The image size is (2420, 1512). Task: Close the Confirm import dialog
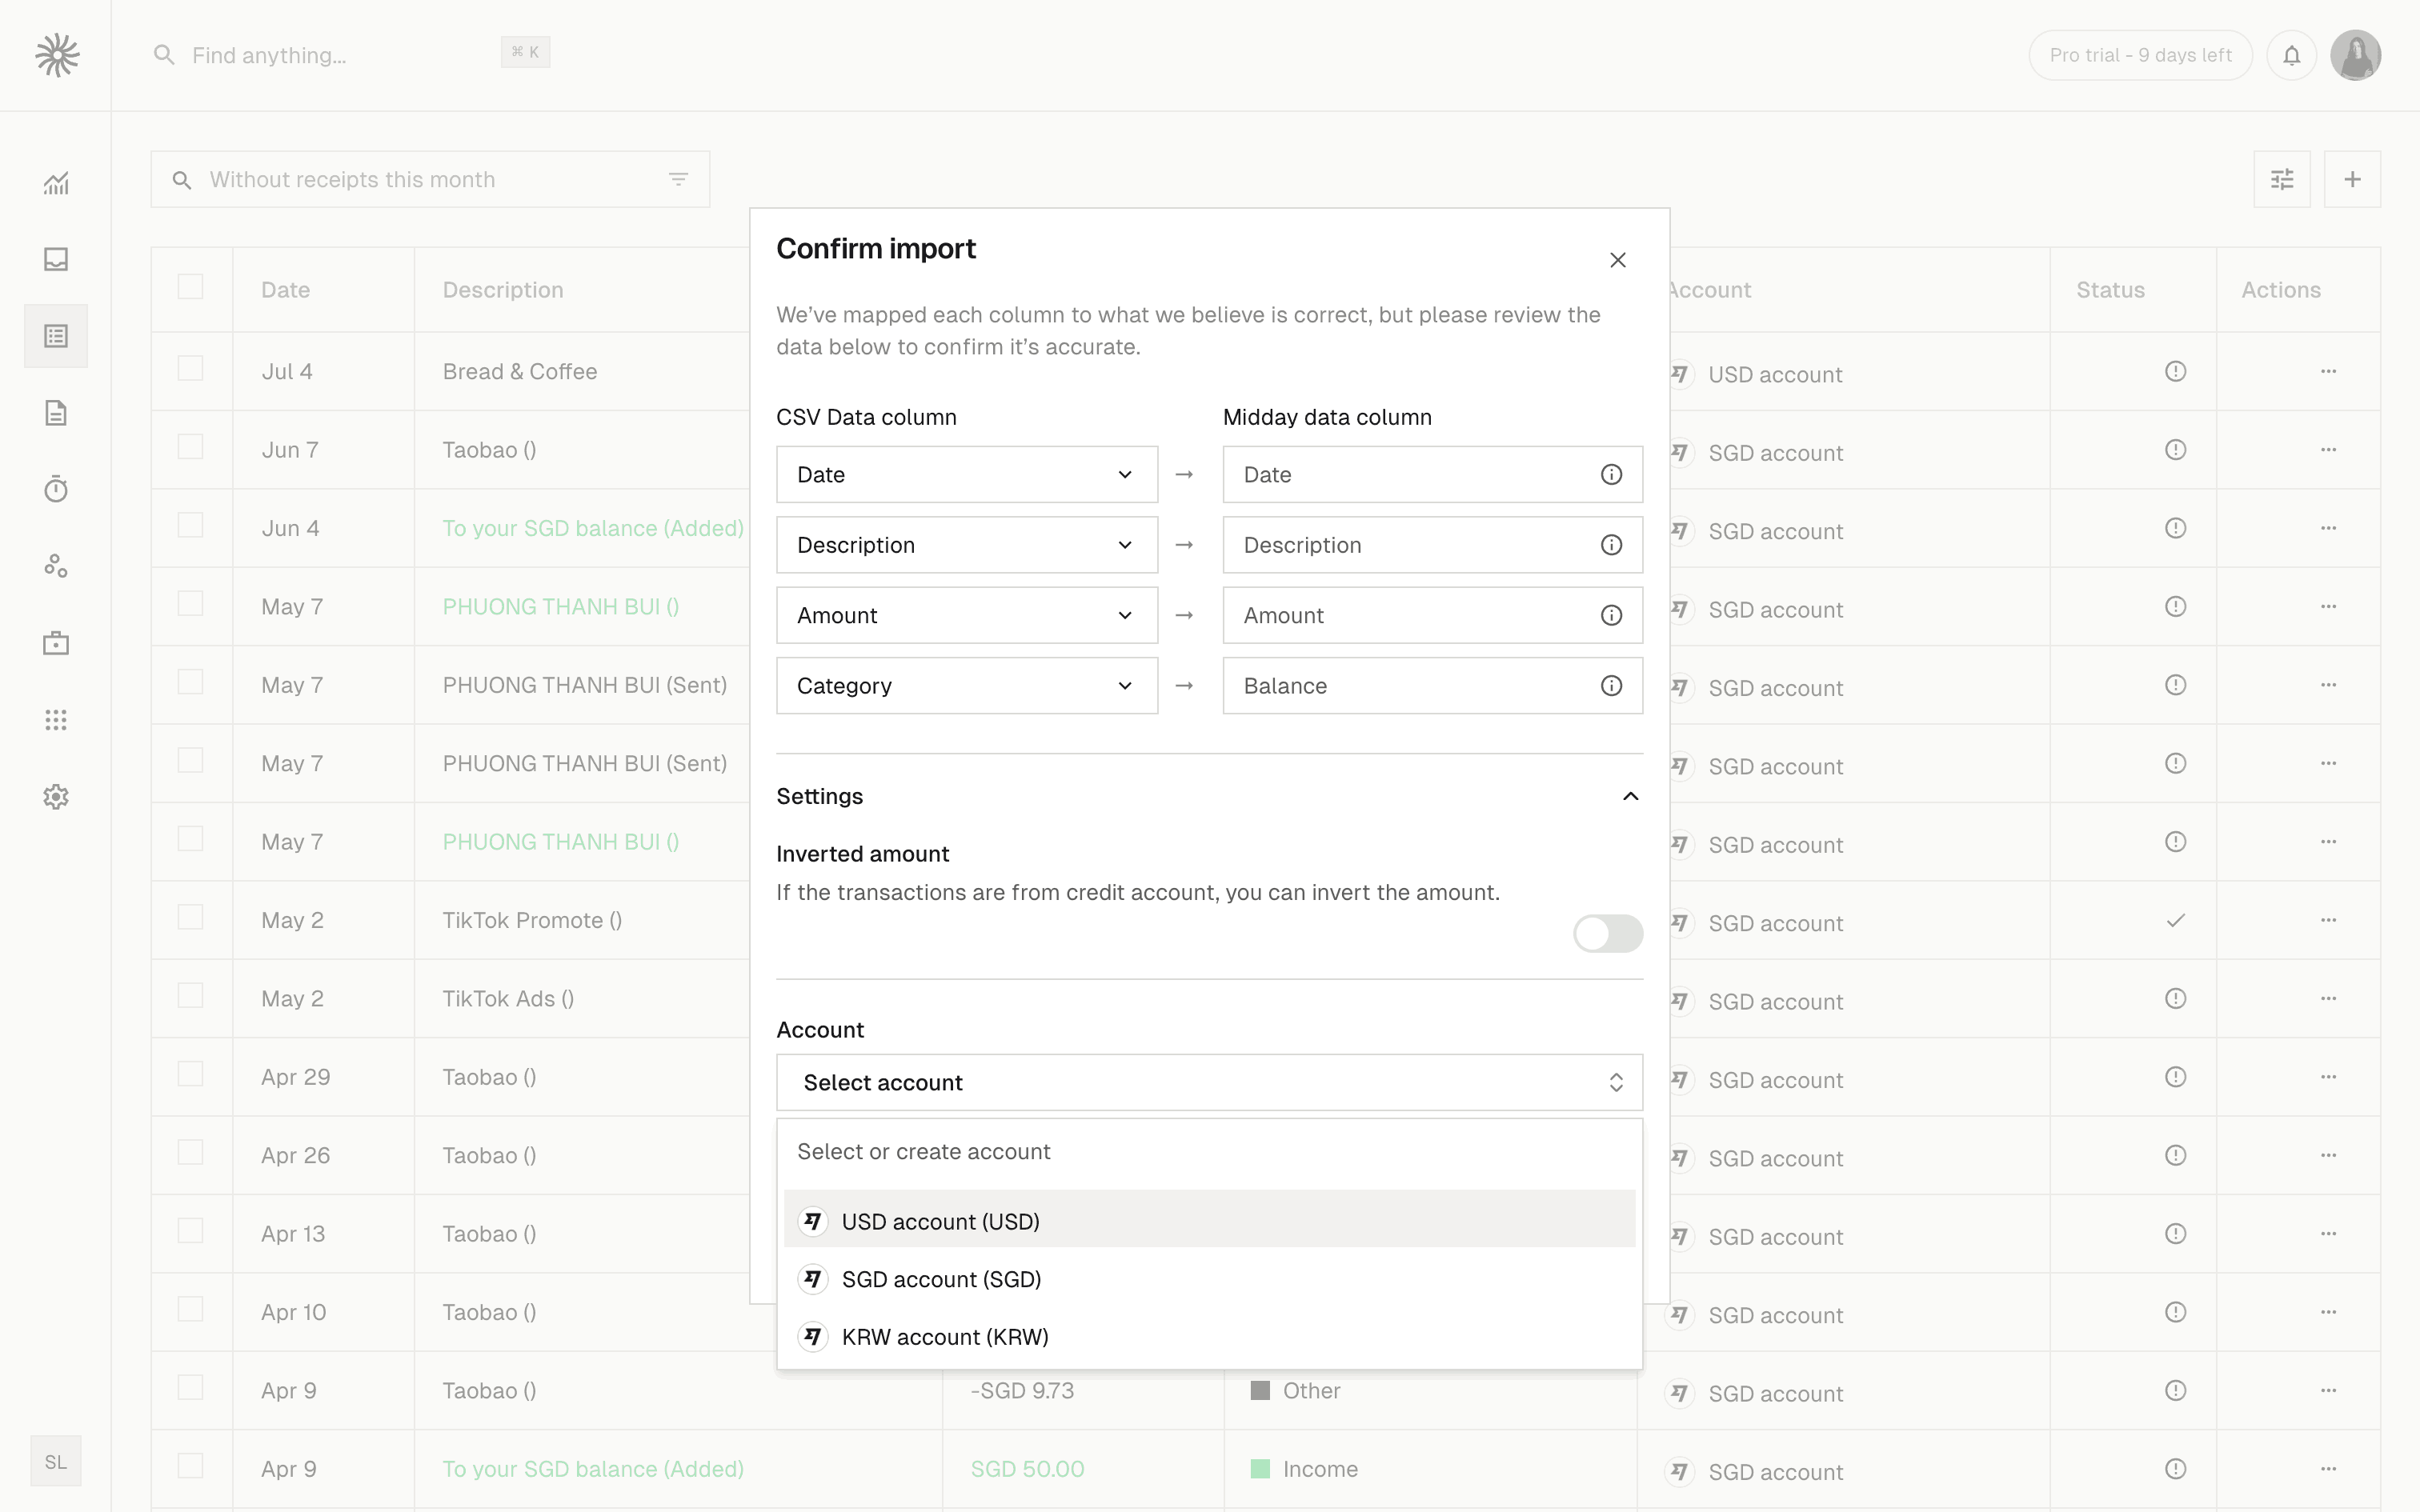click(x=1617, y=260)
